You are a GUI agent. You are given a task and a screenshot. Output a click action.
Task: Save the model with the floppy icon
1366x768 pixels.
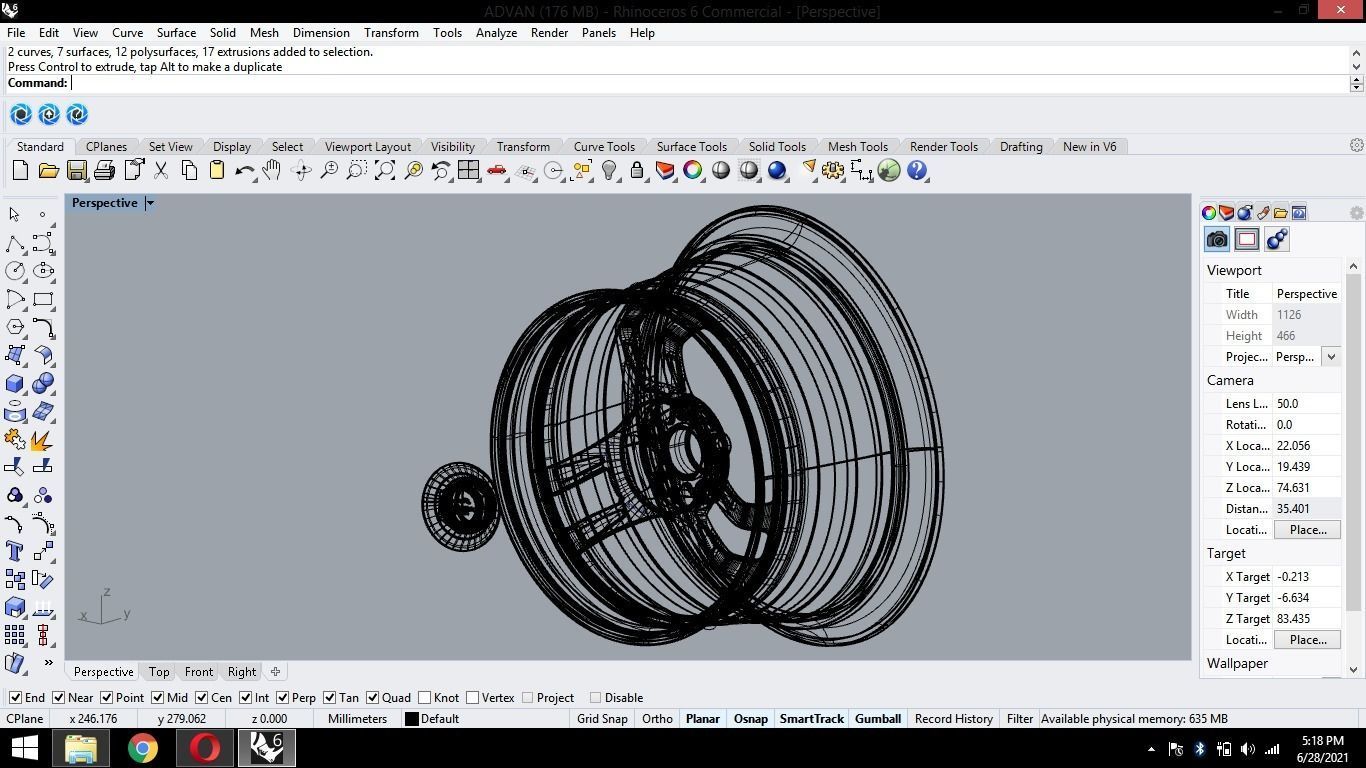click(x=76, y=171)
